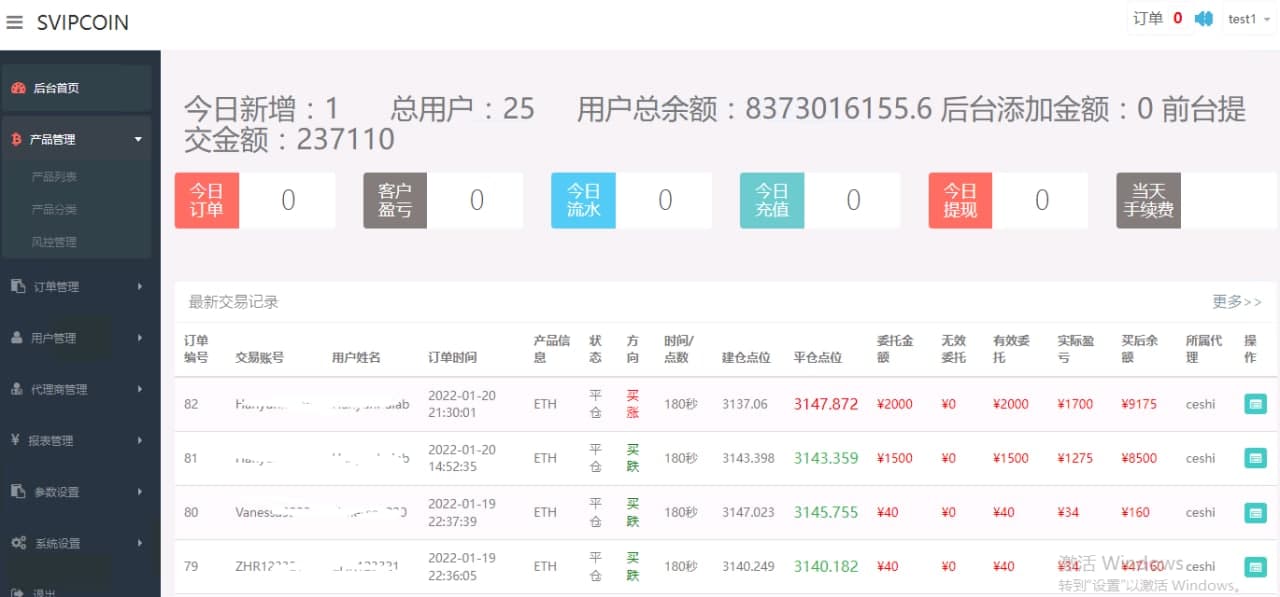Viewport: 1280px width, 597px height.
Task: Click the blue speaker sound icon
Action: pos(1203,19)
